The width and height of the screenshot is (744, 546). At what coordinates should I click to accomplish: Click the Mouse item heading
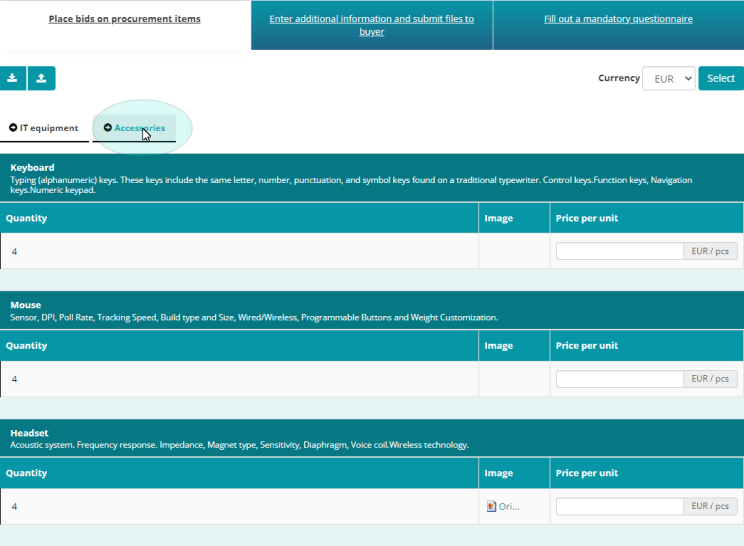[25, 305]
